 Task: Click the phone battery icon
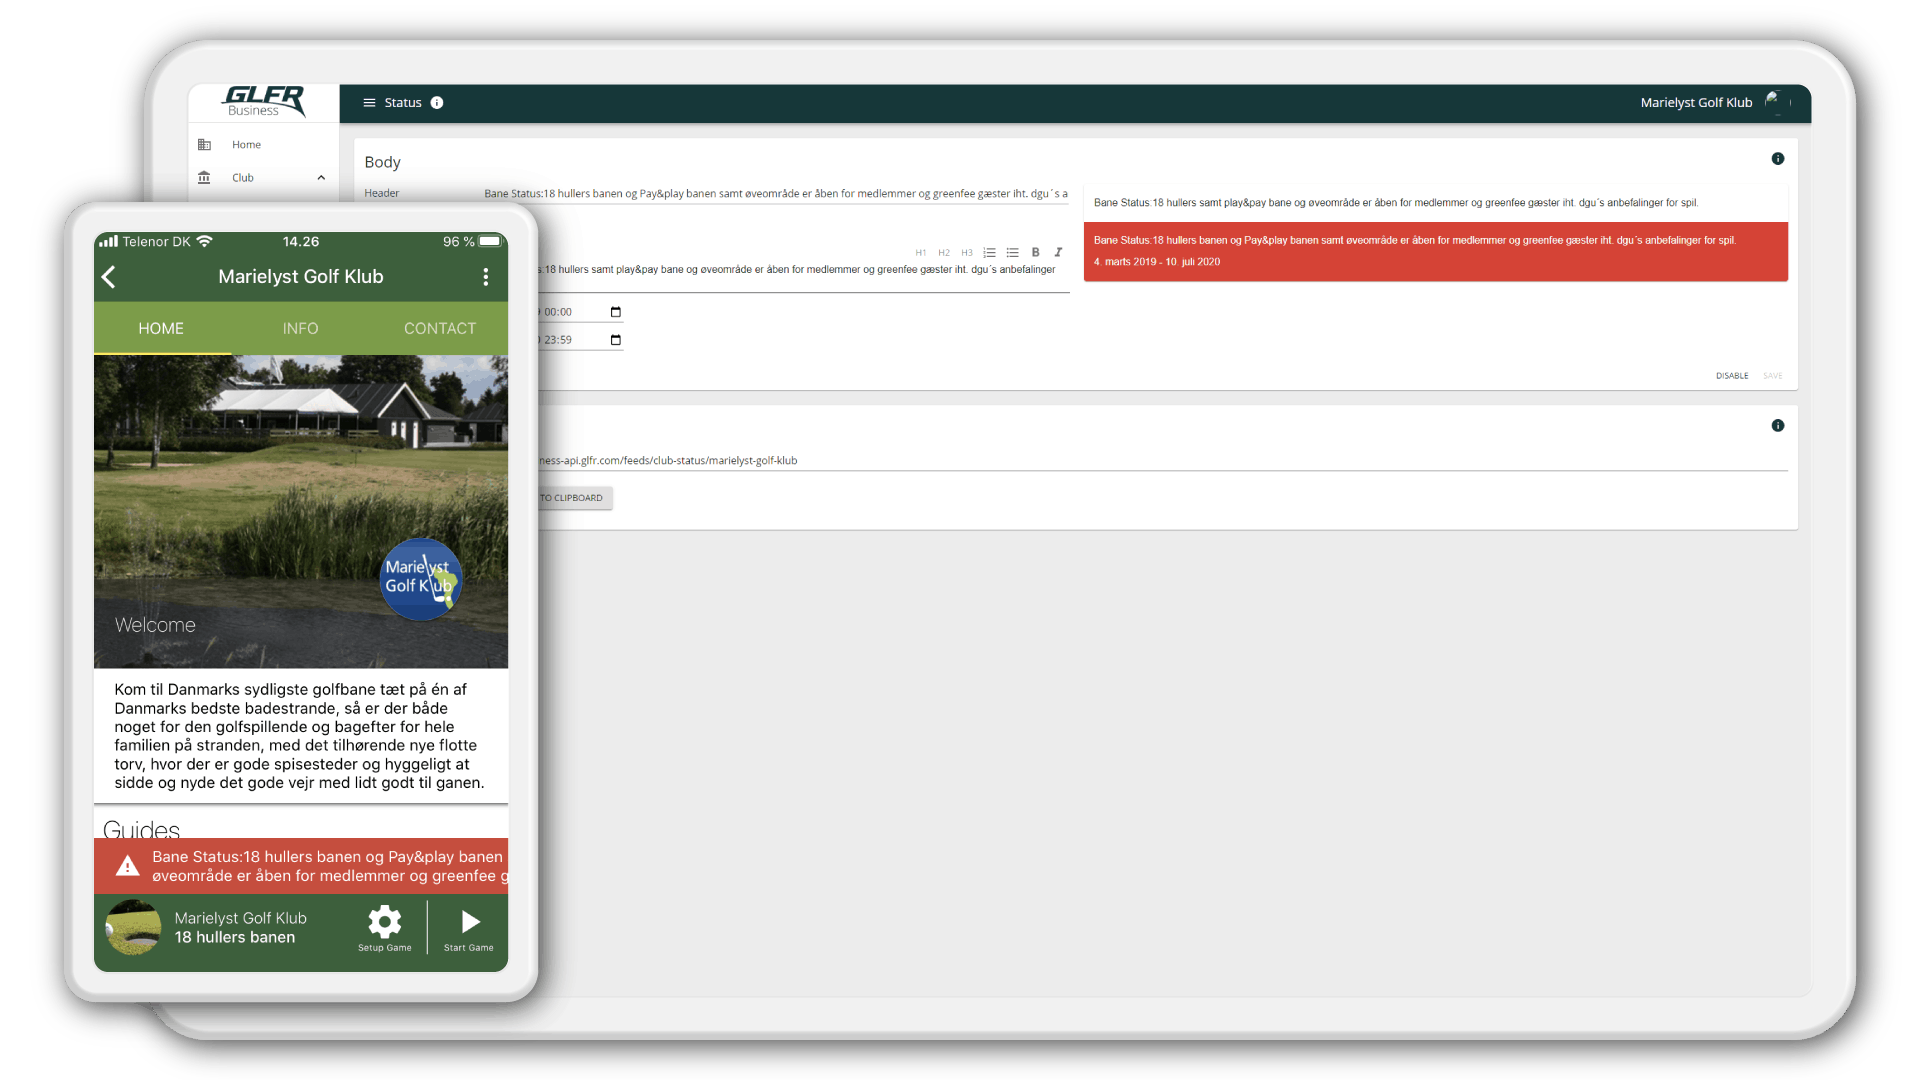click(x=490, y=242)
